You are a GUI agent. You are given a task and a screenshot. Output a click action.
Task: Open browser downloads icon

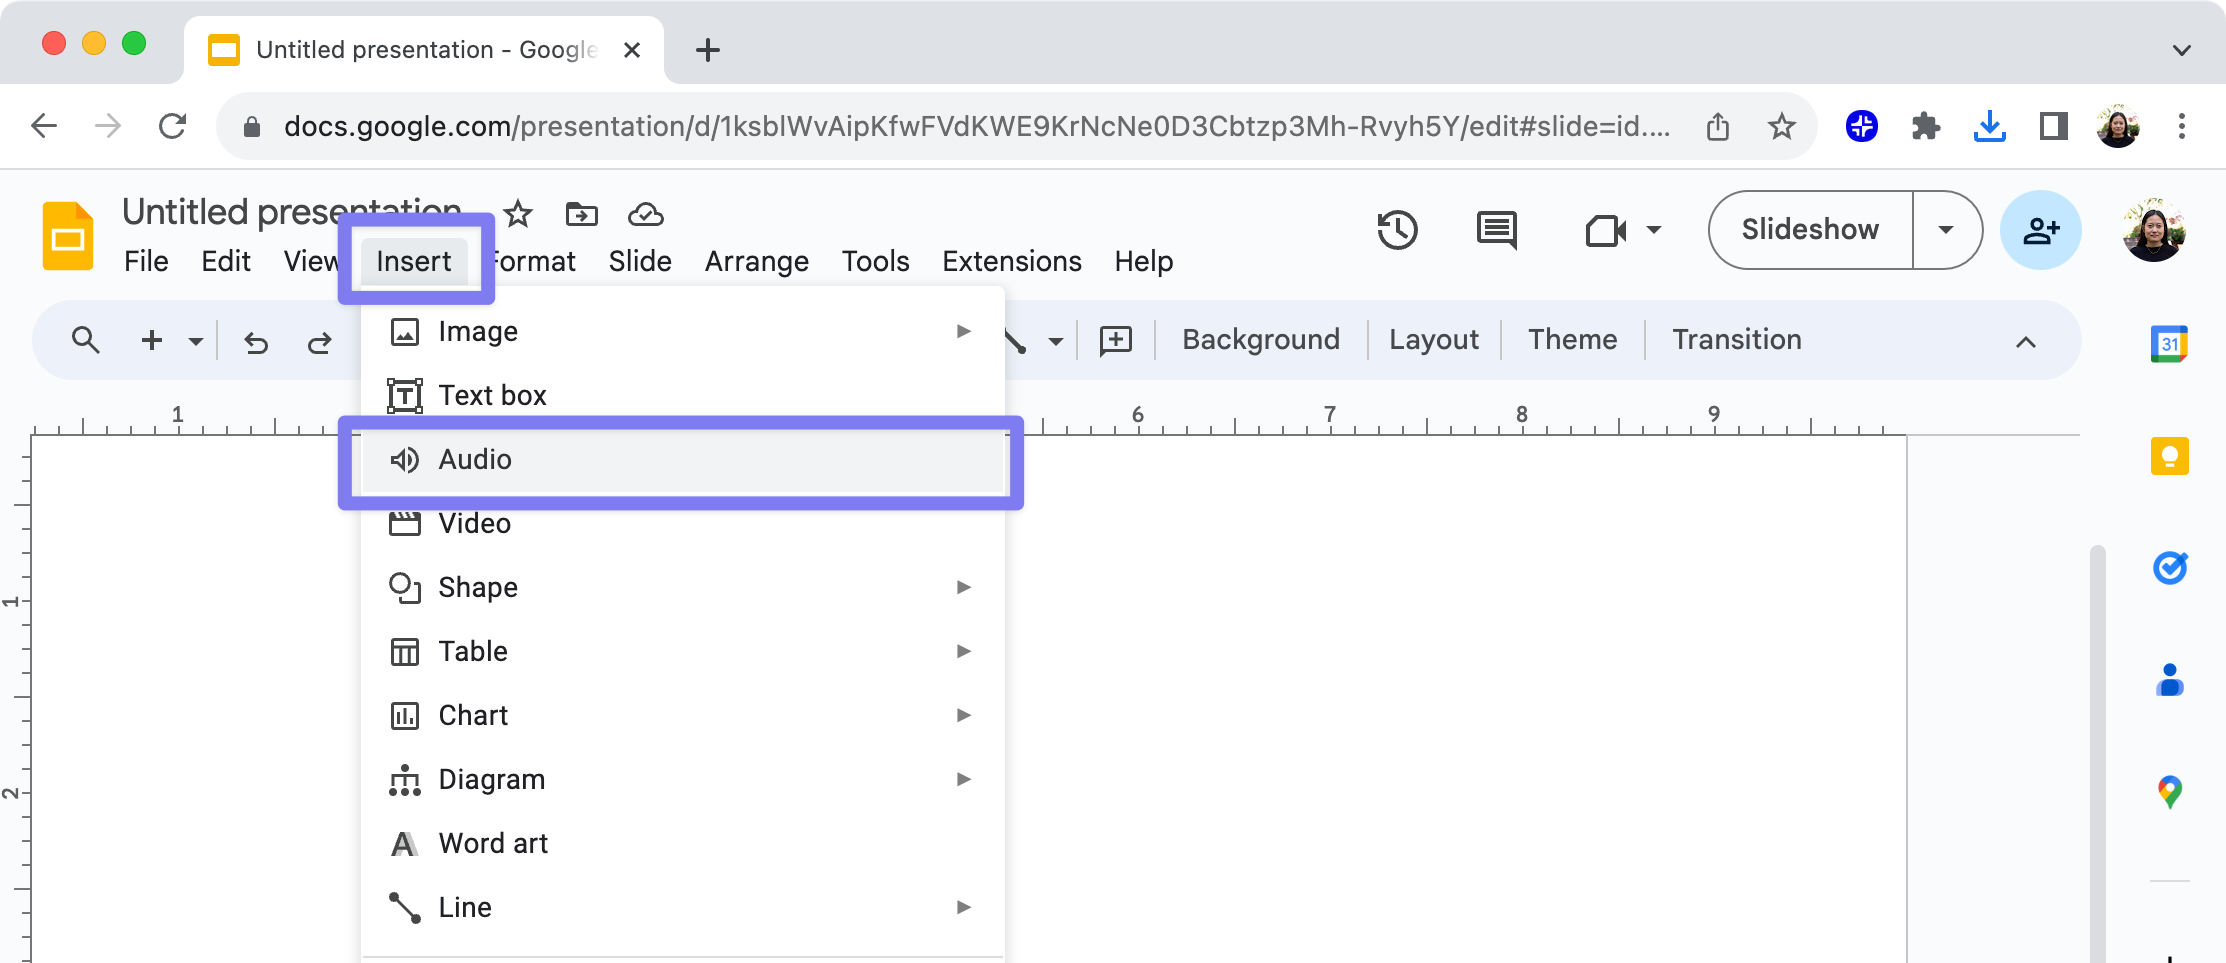pos(1989,126)
